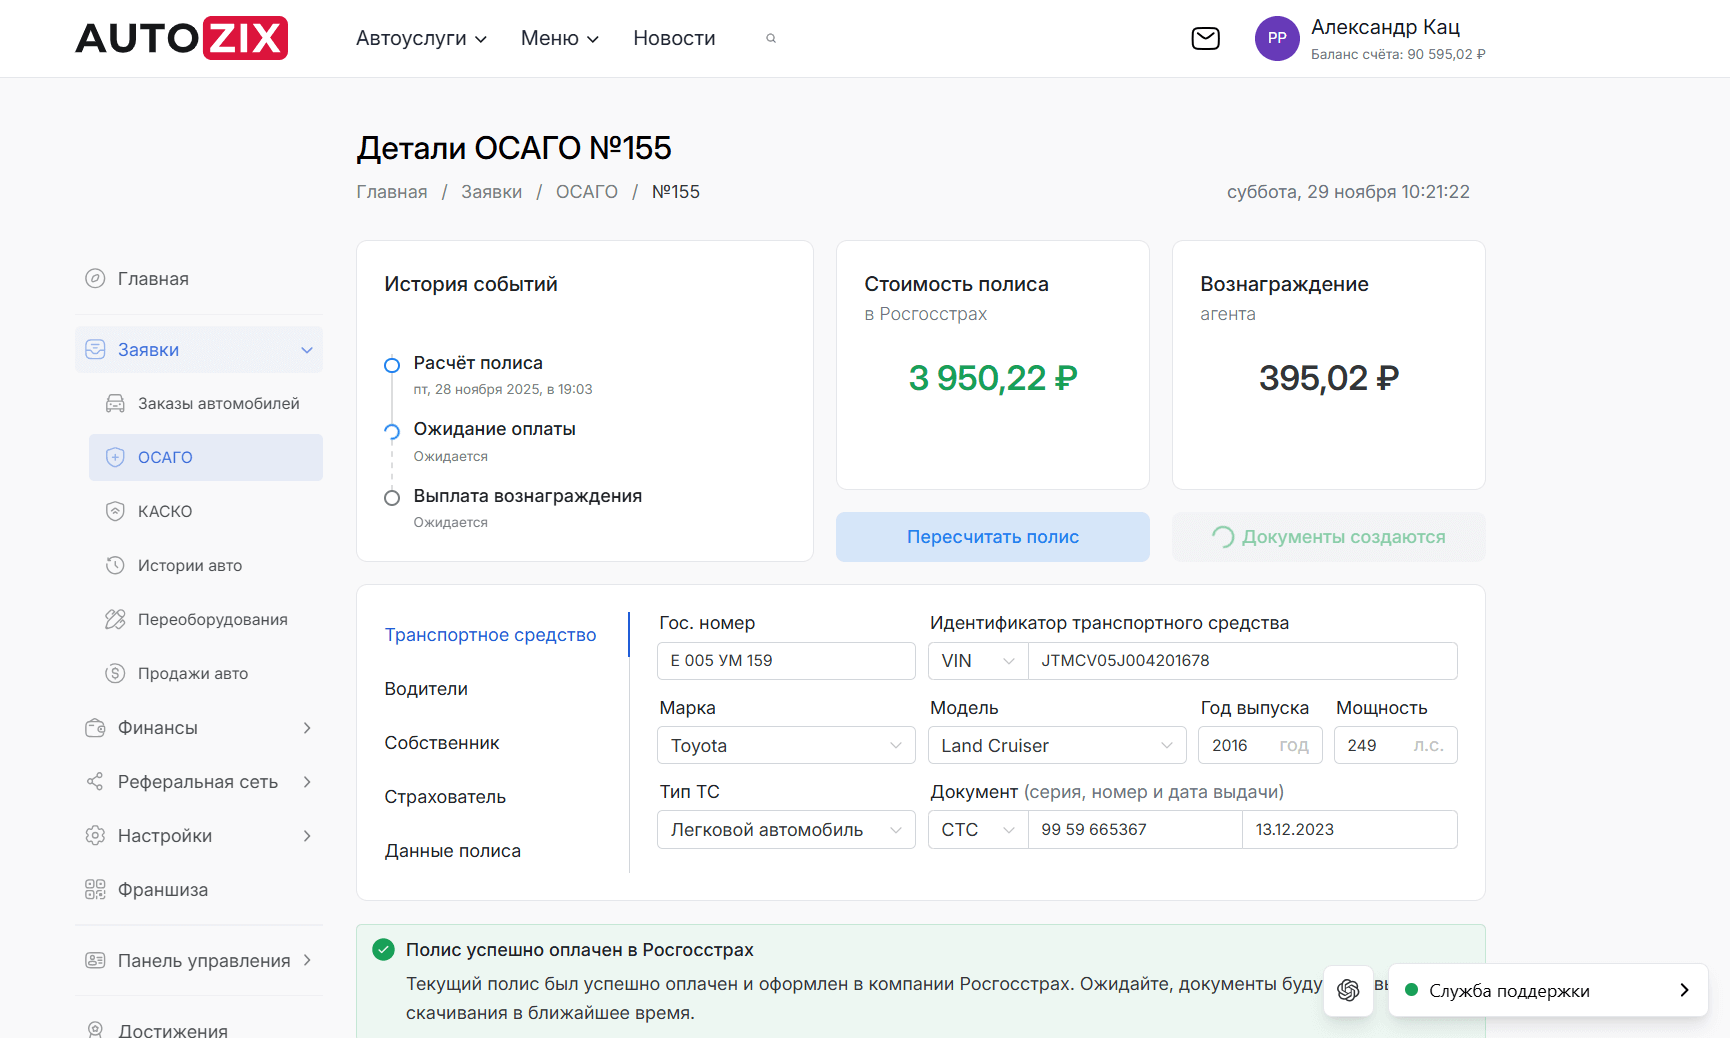This screenshot has height=1038, width=1730.
Task: Expand the Финансы sidebar section
Action: point(306,728)
